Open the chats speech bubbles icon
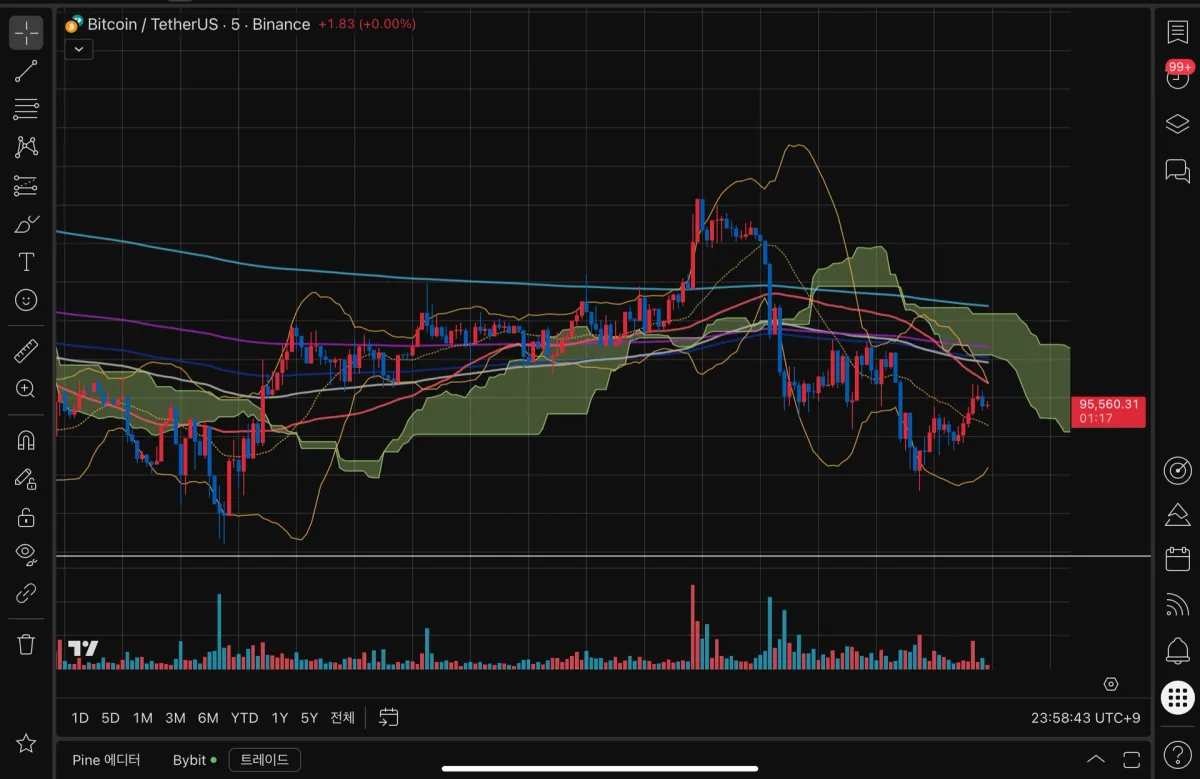Viewport: 1200px width, 779px height. [x=1177, y=171]
